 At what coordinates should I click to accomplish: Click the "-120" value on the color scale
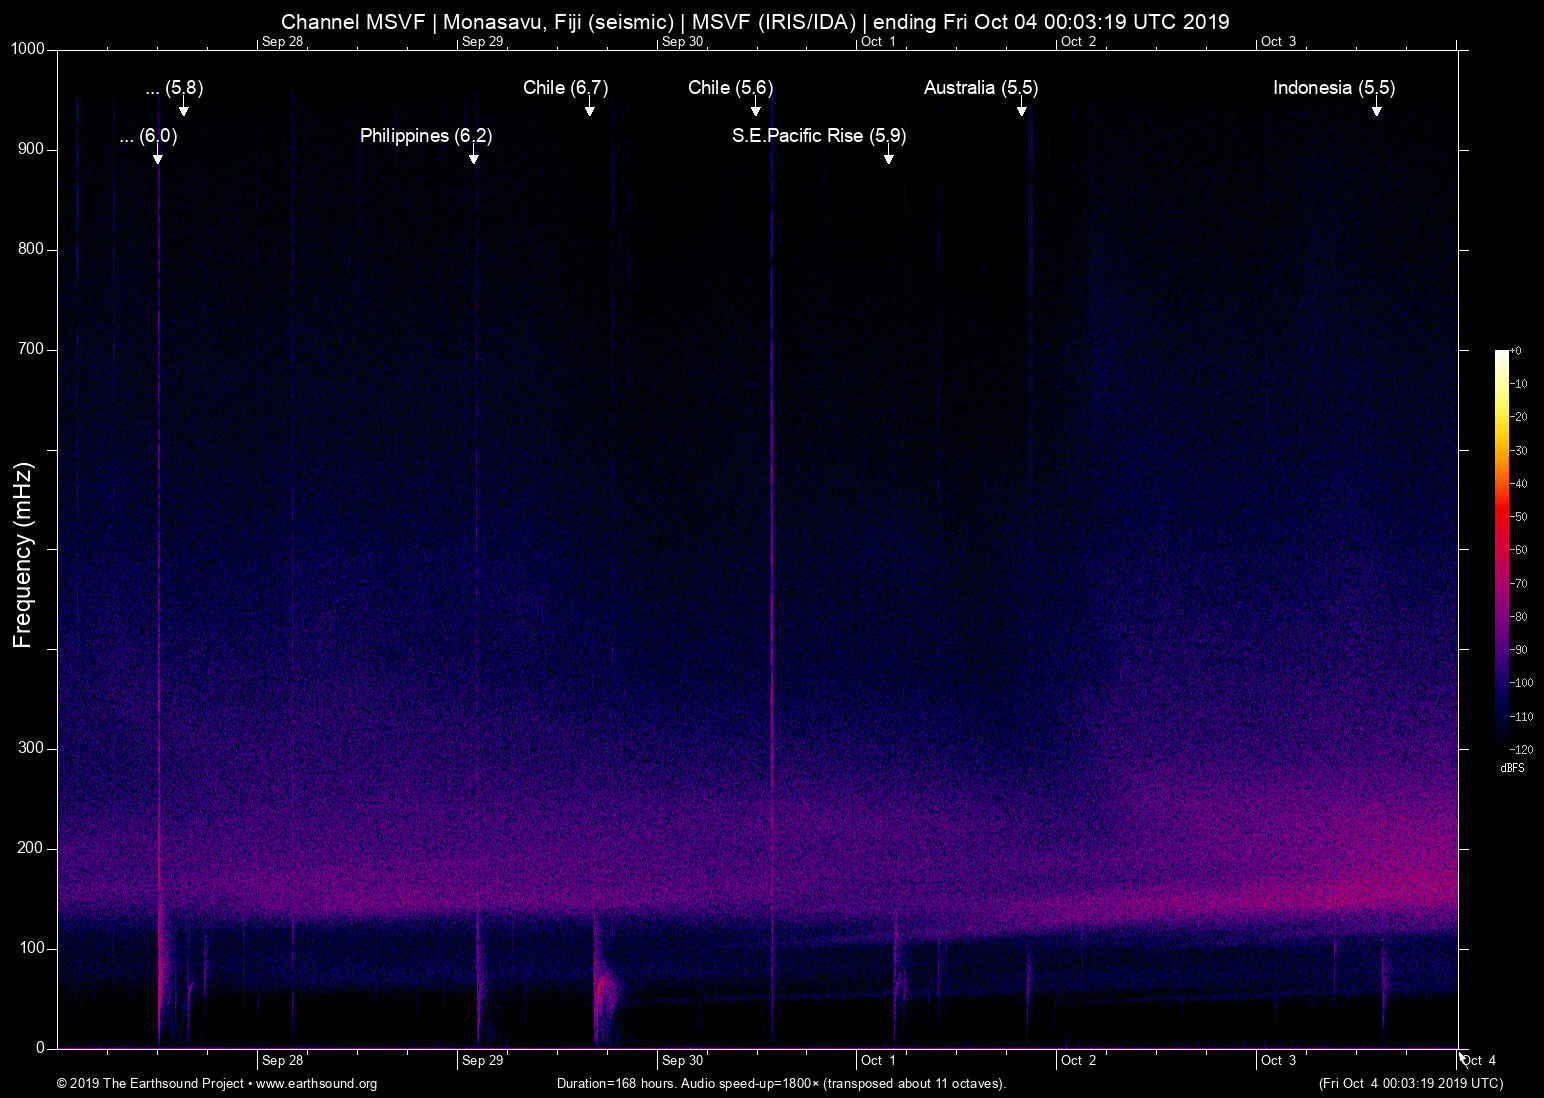point(1521,749)
